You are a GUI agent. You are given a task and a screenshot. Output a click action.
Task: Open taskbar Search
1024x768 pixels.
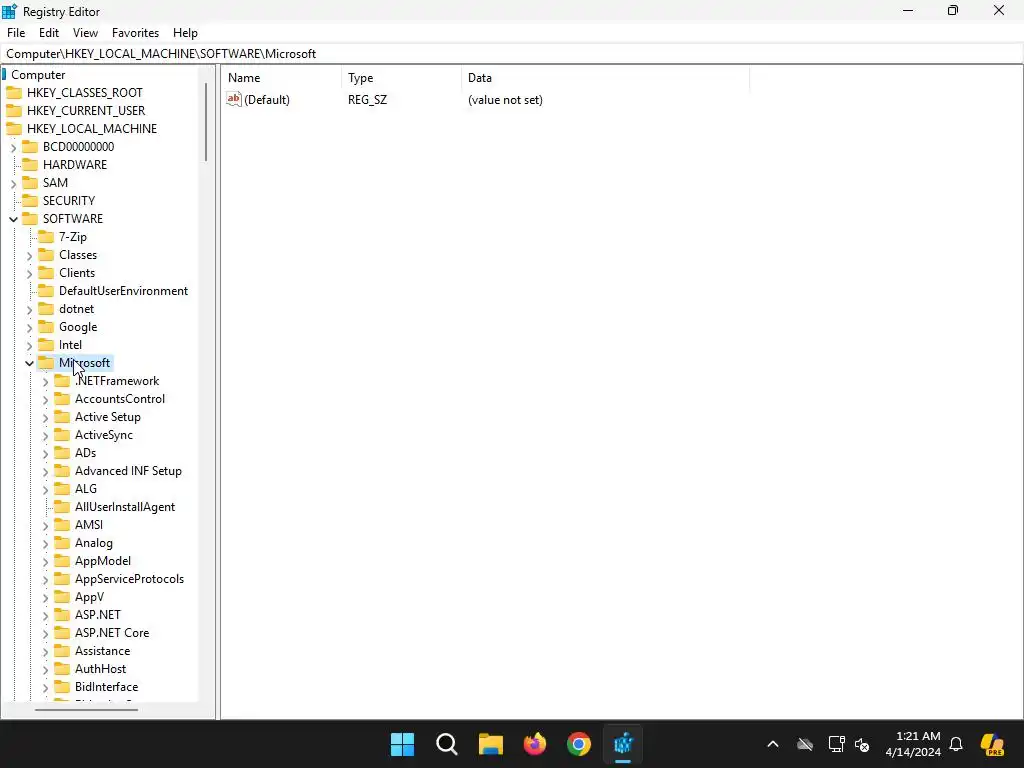click(447, 744)
